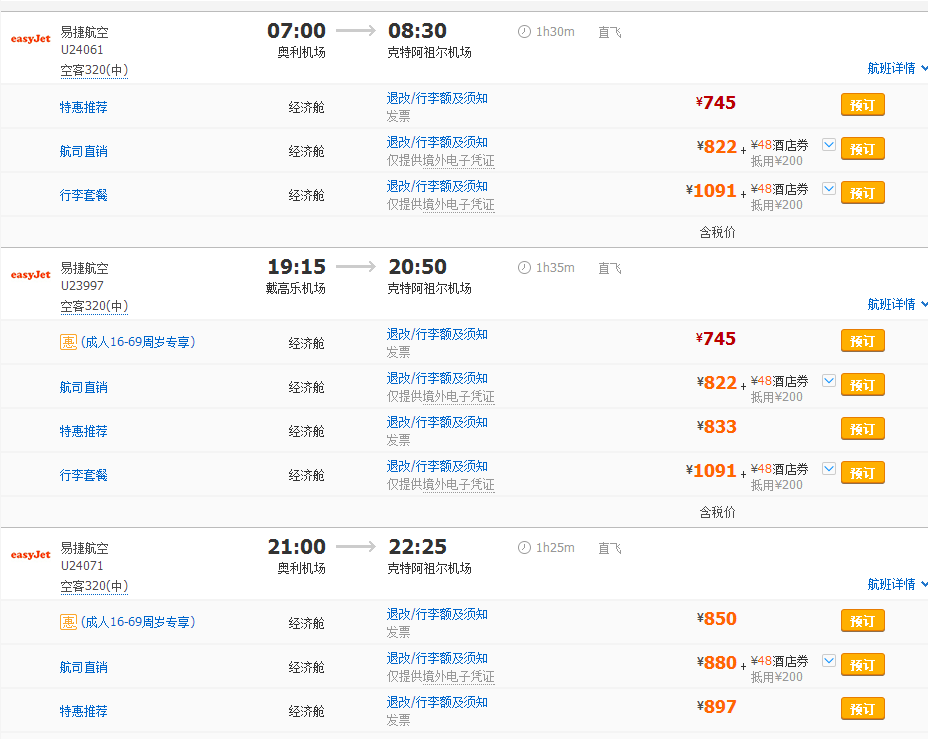
Task: Toggle hotel coupon checkbox for ¥822 fare on 07:00 flight
Action: (828, 145)
